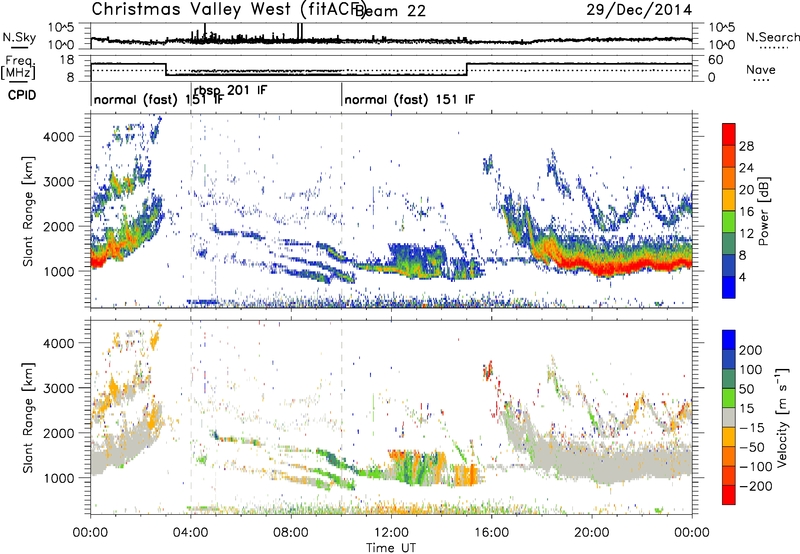Screen dimensions: 800x554
Task: Click the CPID row label
Action: tap(22, 95)
